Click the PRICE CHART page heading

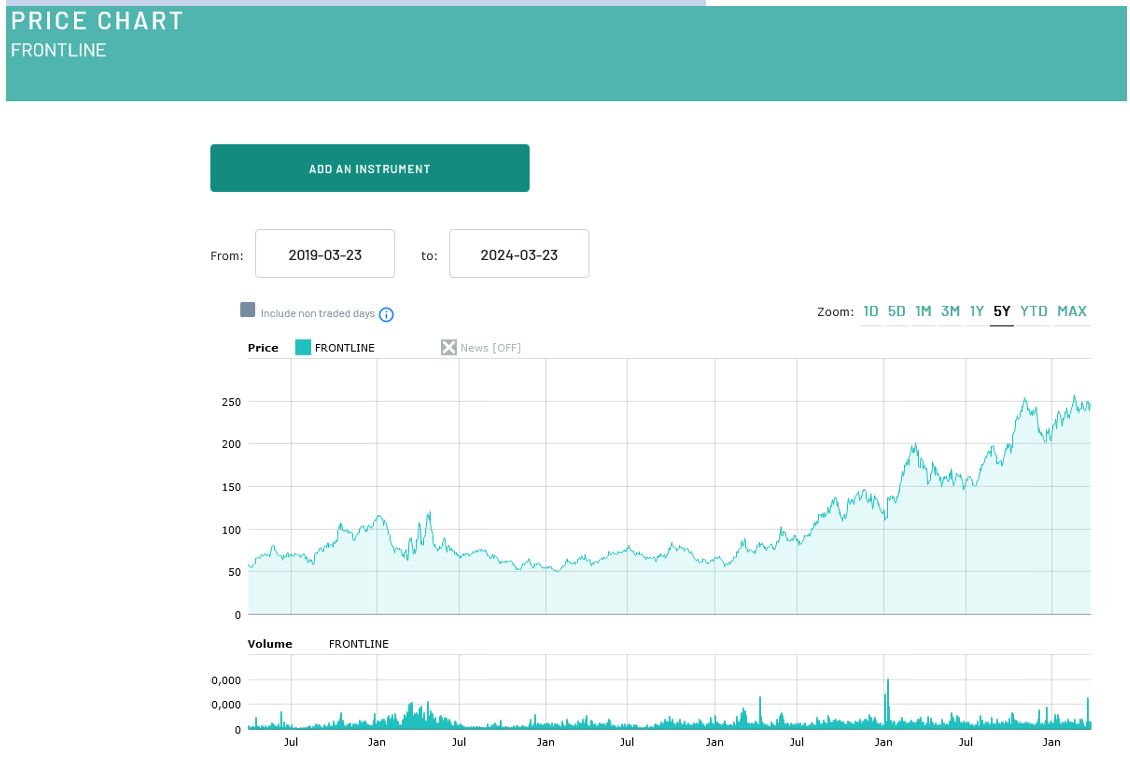pos(97,21)
